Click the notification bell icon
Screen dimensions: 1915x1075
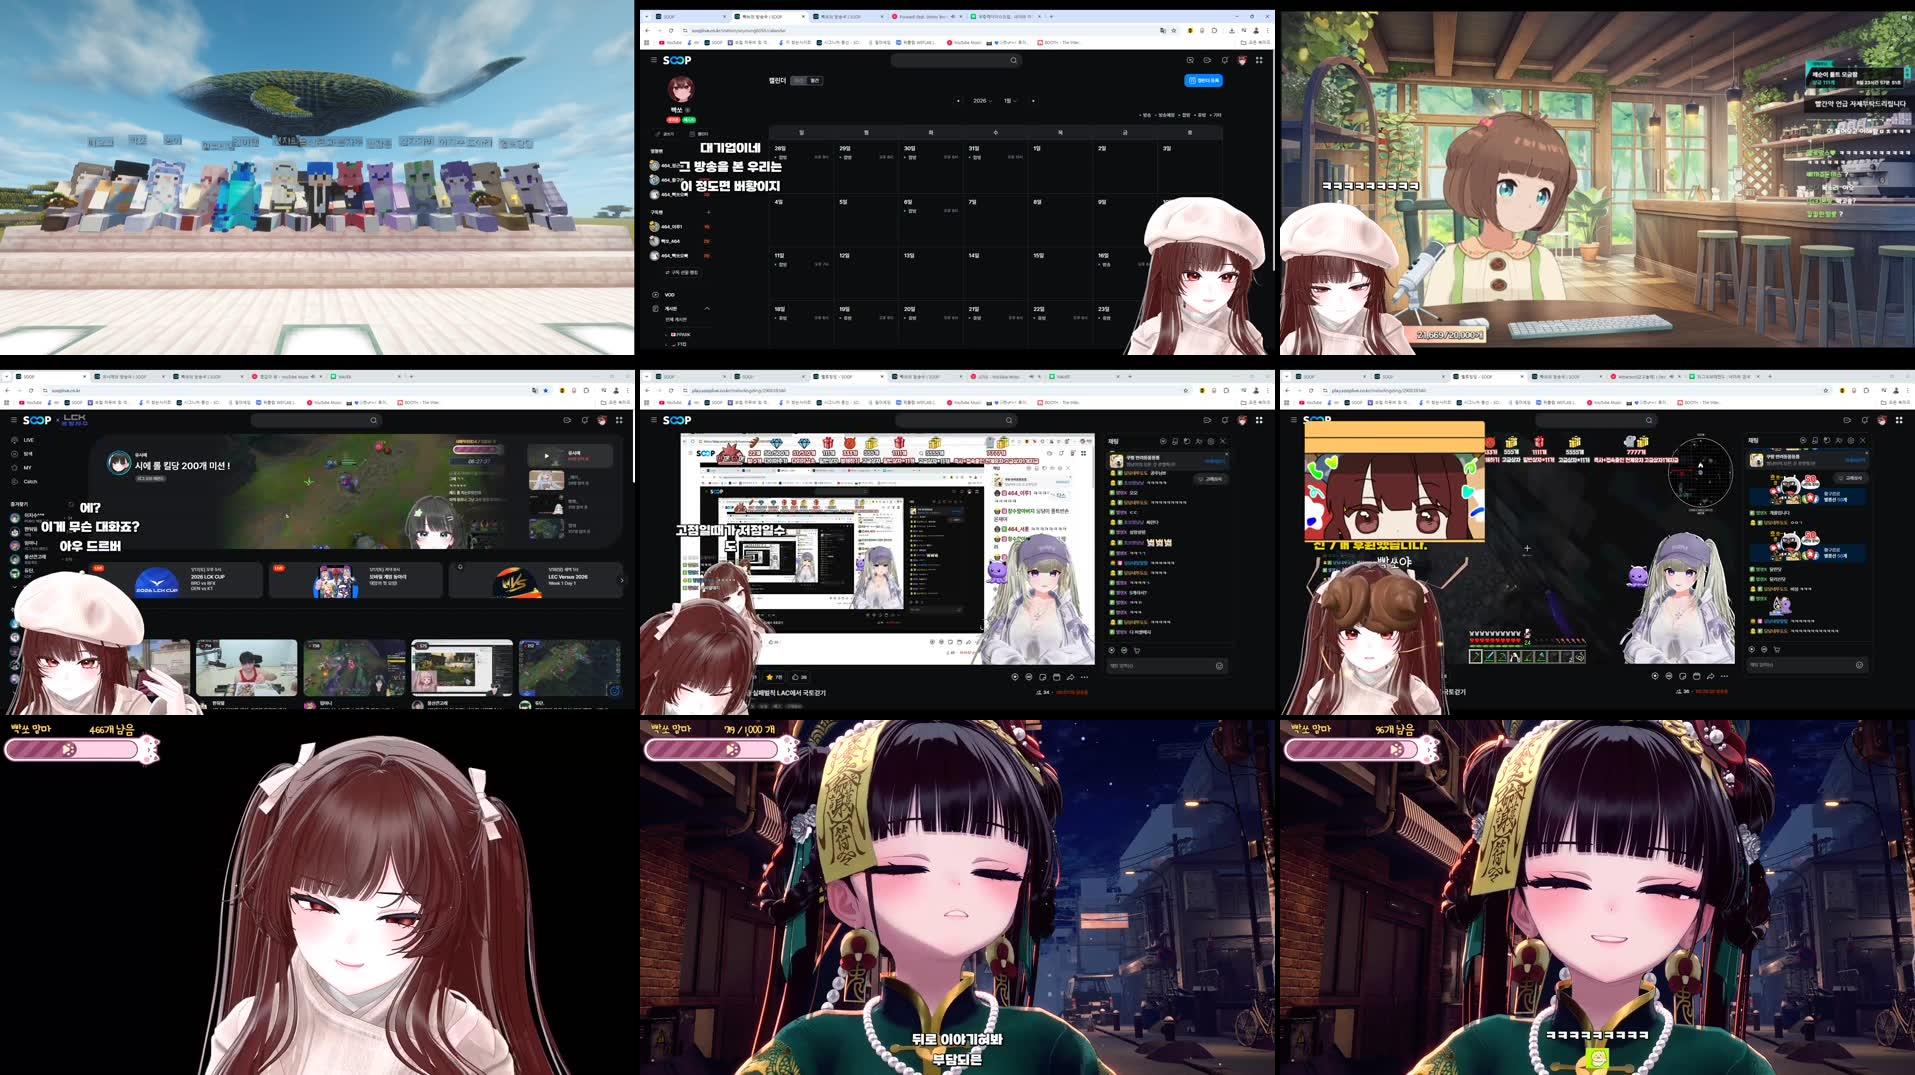click(1225, 60)
